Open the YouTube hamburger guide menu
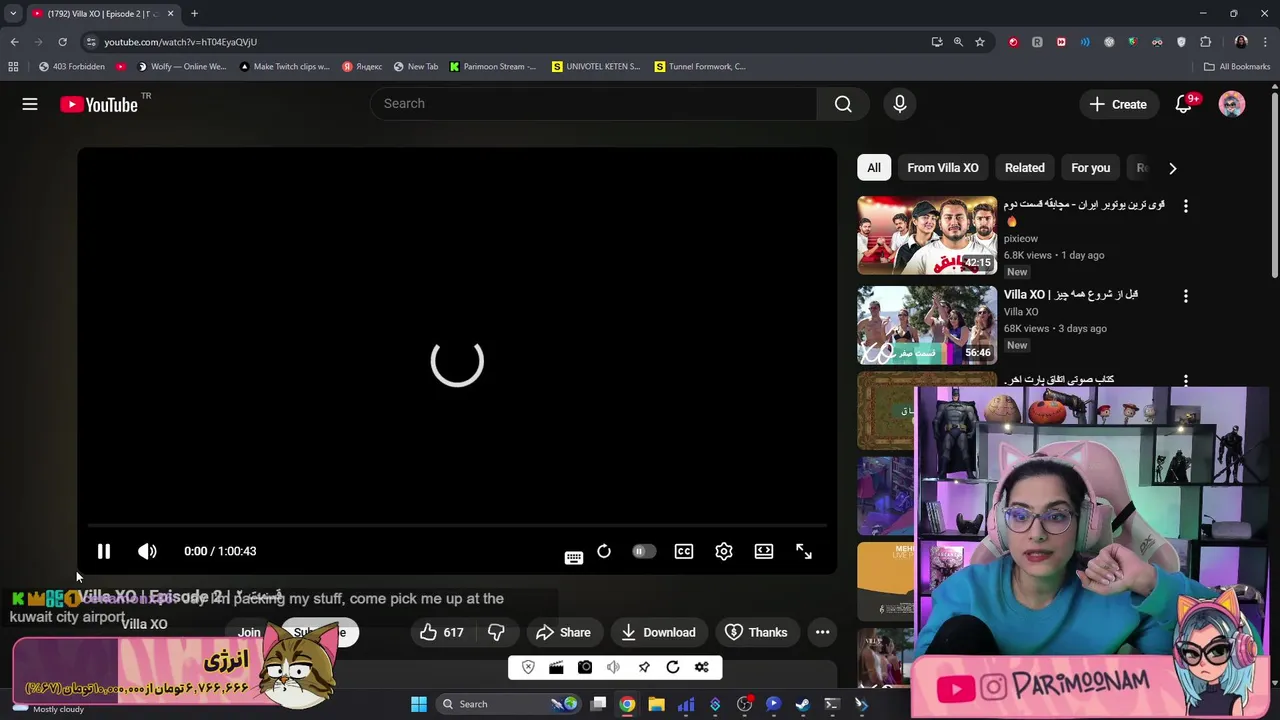The height and width of the screenshot is (720, 1280). (x=30, y=104)
